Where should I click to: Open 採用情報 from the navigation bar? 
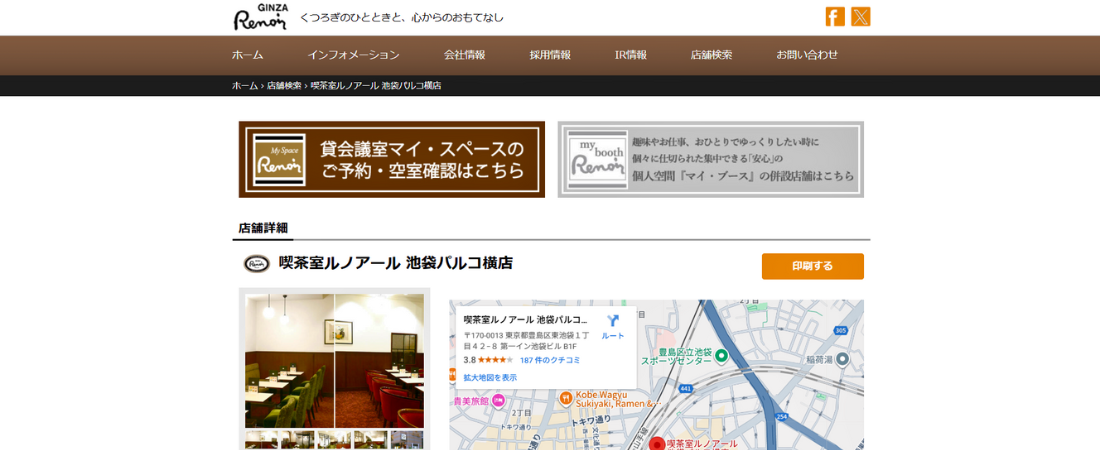pyautogui.click(x=550, y=55)
